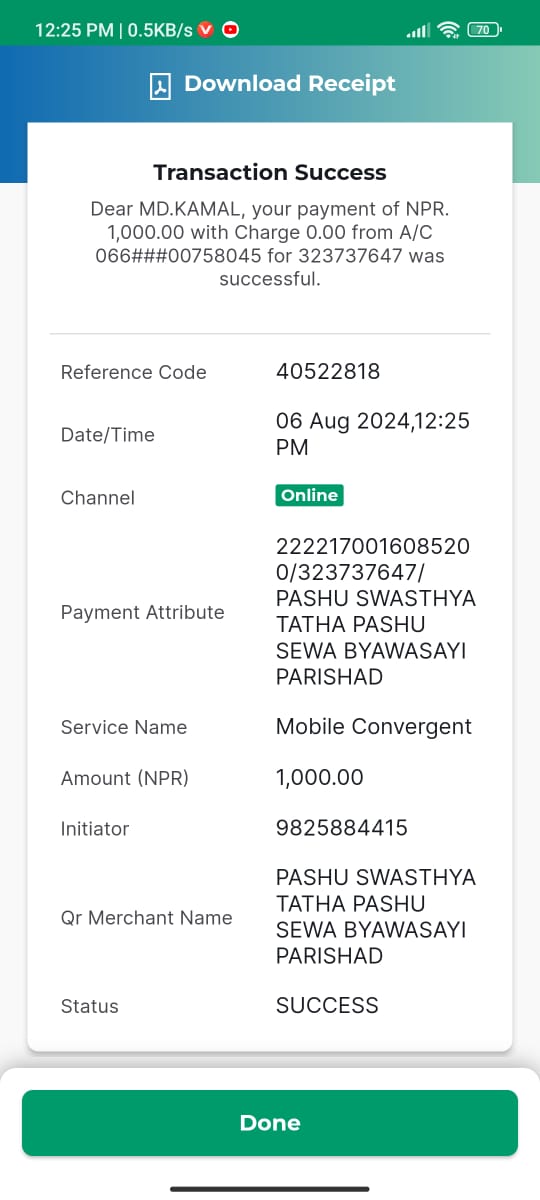Select the SUCCESS status value
Viewport: 540px width, 1200px height.
[327, 1006]
